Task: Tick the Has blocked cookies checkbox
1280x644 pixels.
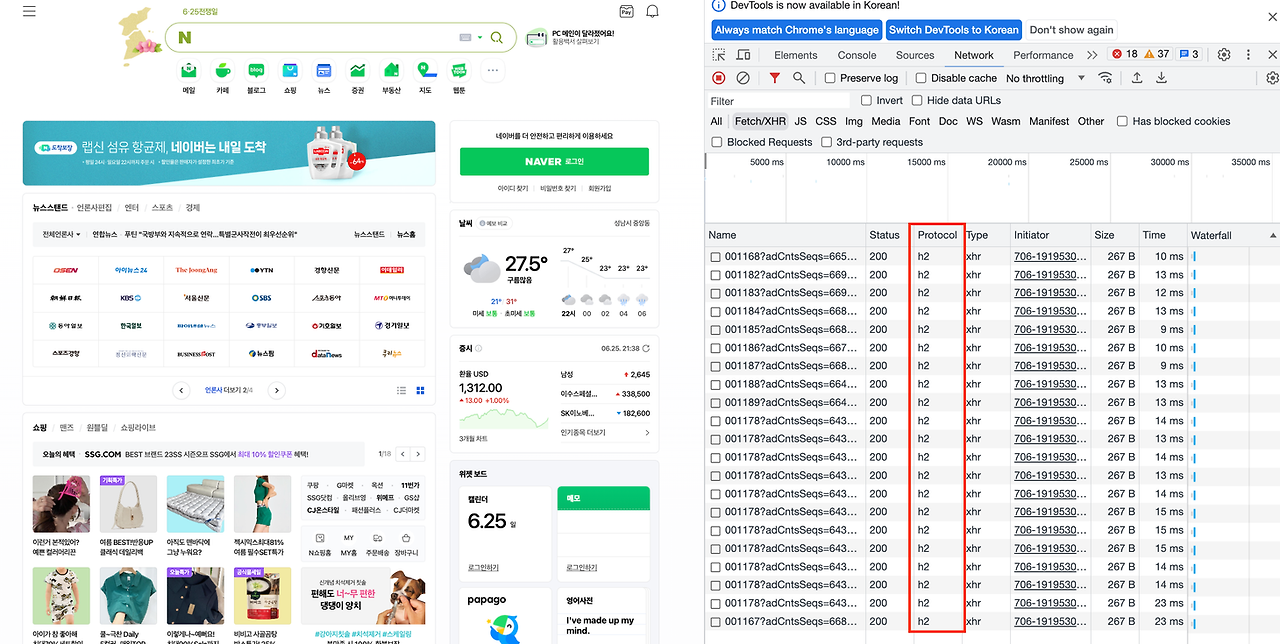Action: pos(1122,121)
